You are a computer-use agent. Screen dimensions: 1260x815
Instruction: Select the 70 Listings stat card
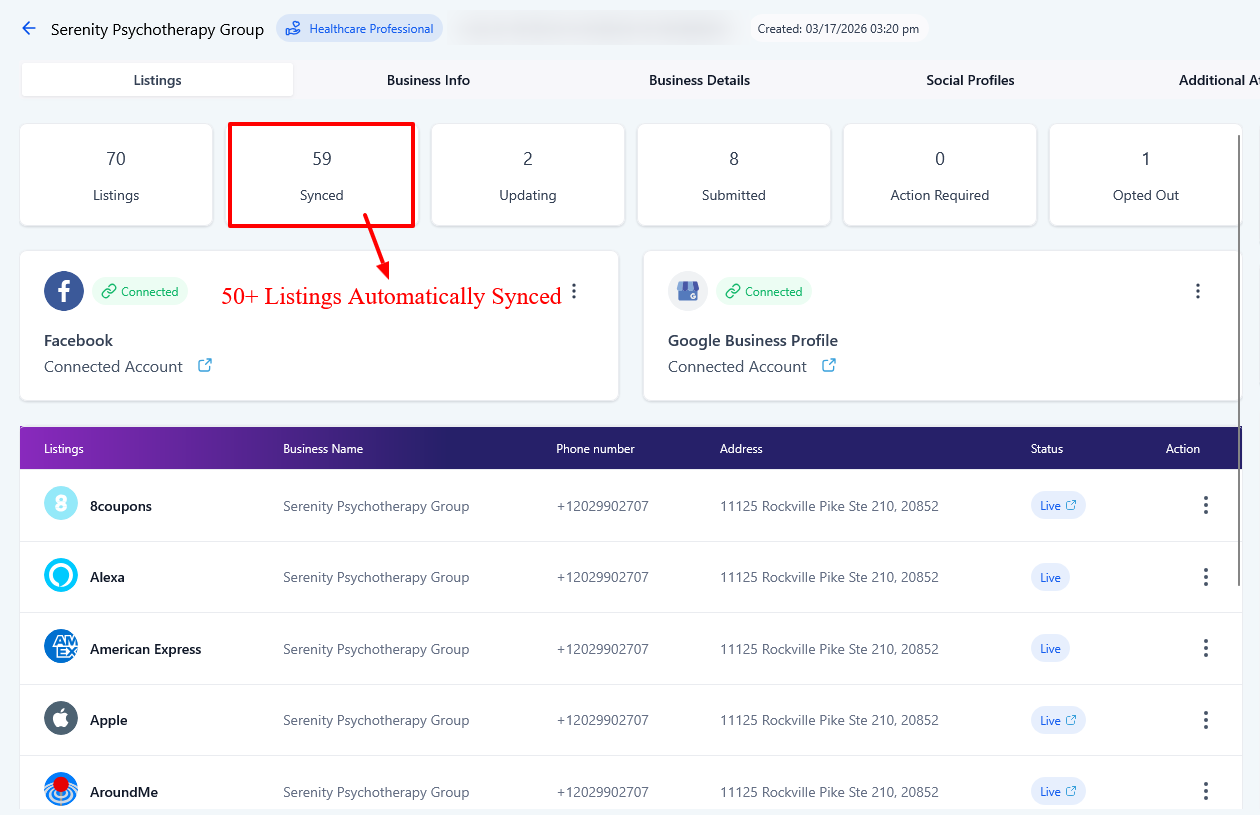click(116, 175)
